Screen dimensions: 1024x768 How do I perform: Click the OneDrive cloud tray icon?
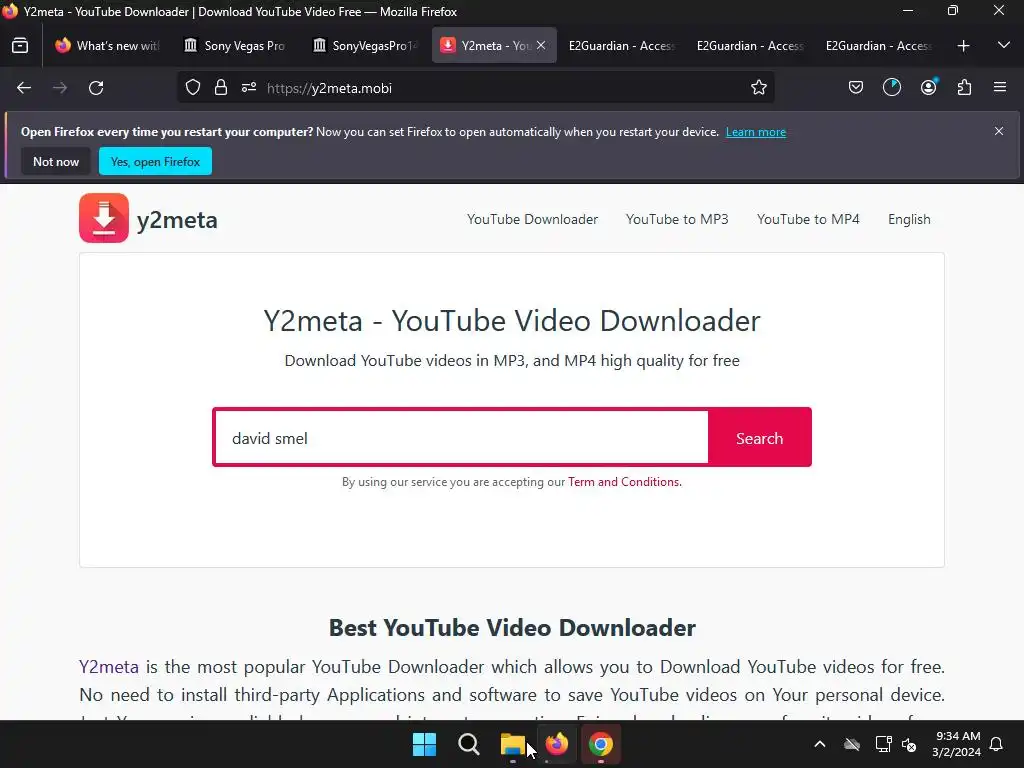point(852,744)
